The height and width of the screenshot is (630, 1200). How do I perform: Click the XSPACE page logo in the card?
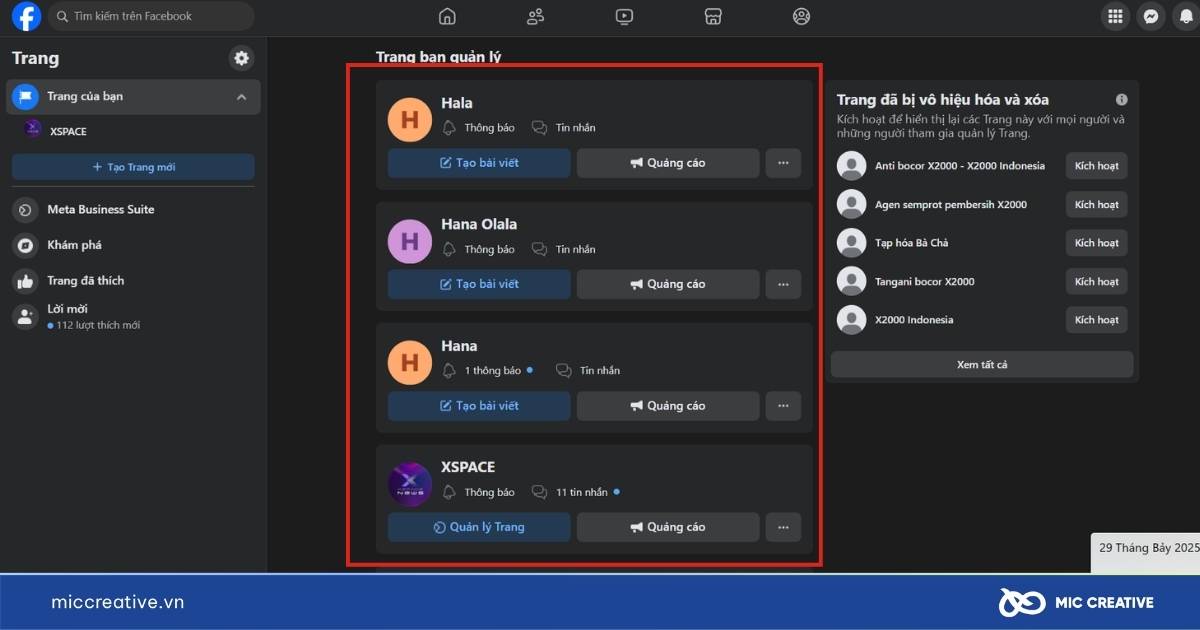click(409, 484)
